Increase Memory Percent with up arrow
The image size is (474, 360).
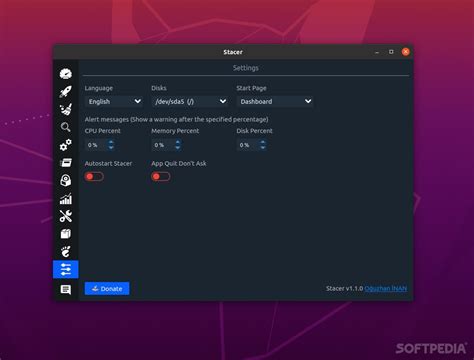click(x=178, y=142)
